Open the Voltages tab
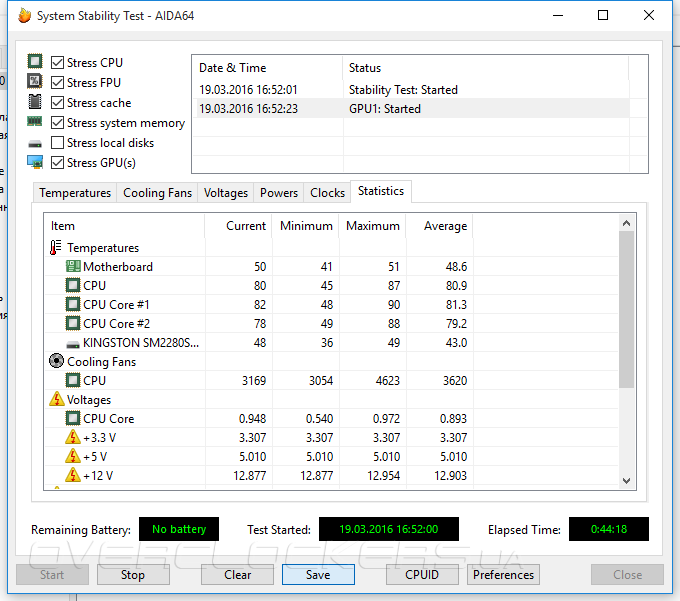This screenshot has width=680, height=601. pyautogui.click(x=226, y=193)
